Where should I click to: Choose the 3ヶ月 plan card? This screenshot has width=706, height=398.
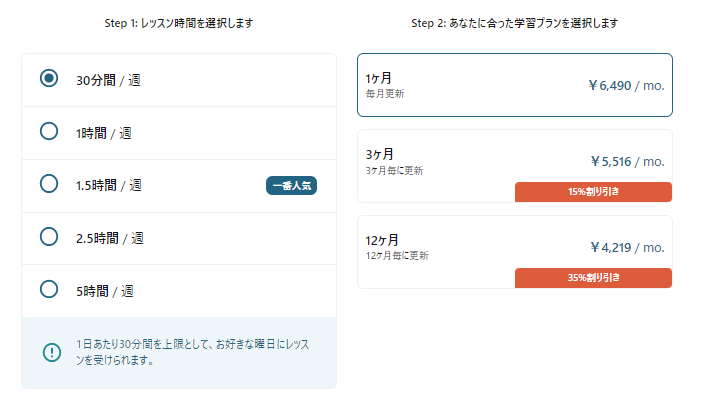[515, 166]
